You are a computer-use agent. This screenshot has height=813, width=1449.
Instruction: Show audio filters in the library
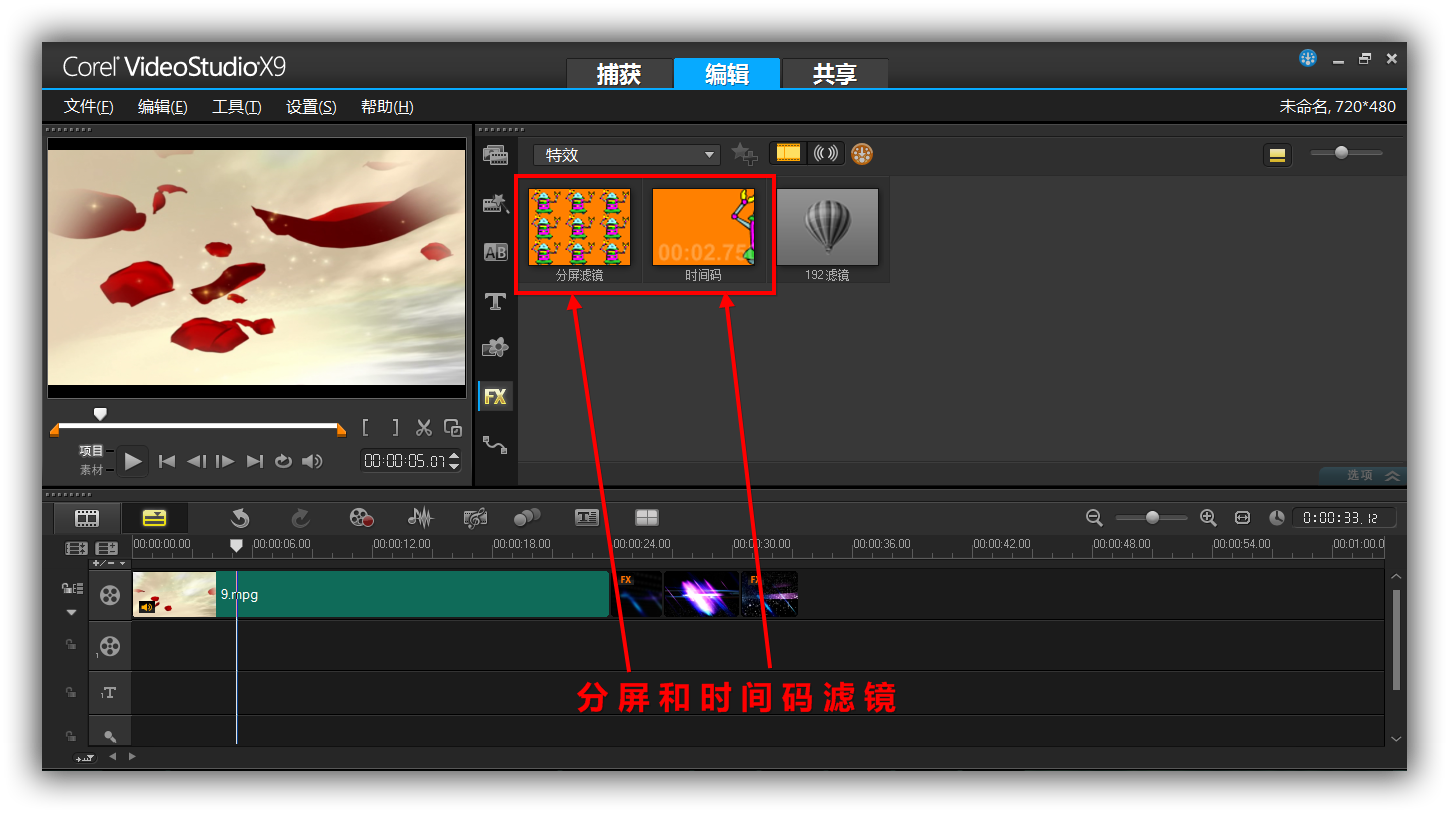[826, 153]
